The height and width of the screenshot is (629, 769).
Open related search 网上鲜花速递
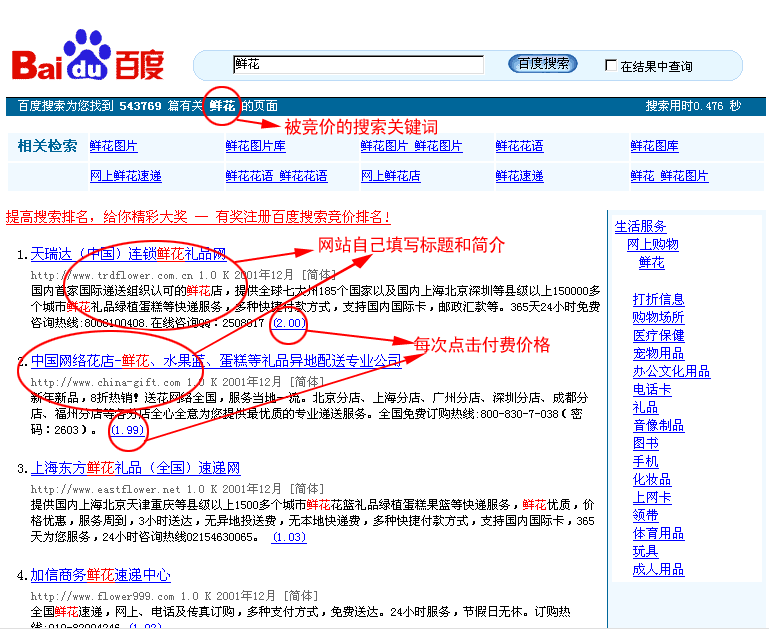[125, 176]
